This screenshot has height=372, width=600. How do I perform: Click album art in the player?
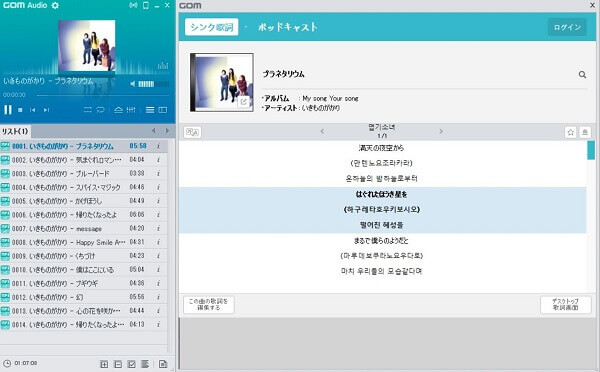[x=86, y=46]
